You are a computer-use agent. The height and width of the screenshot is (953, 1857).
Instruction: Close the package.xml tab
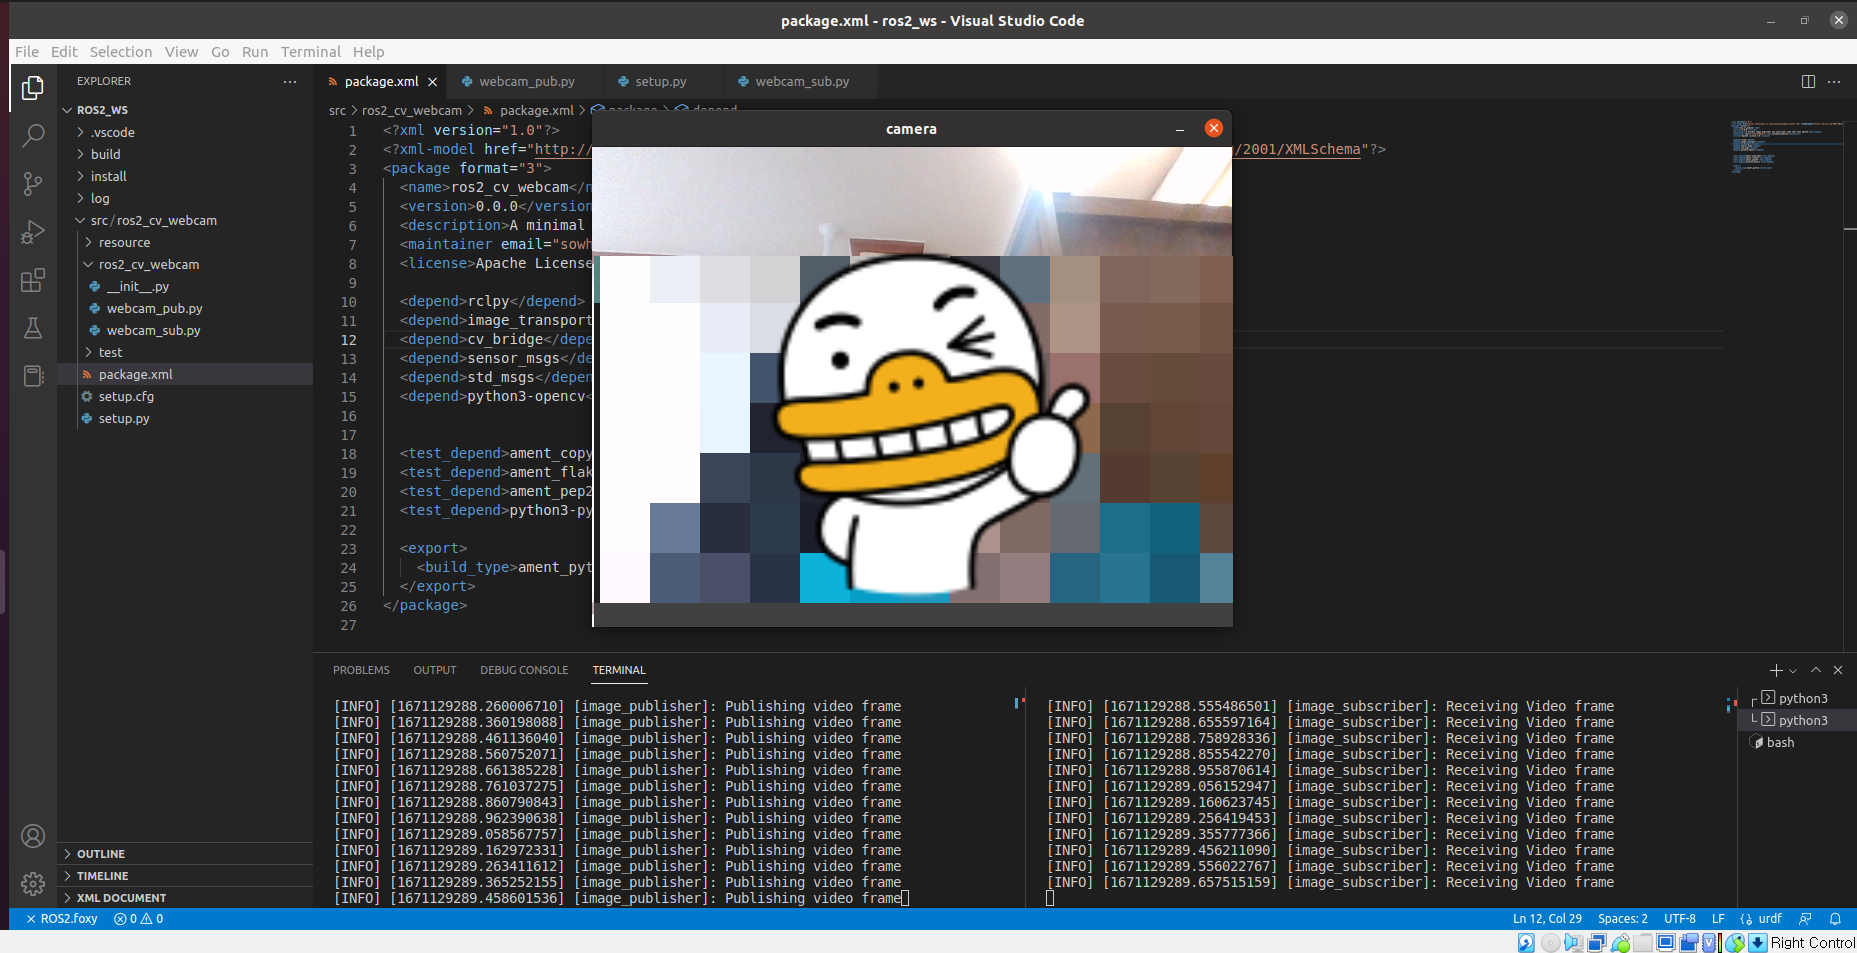(x=432, y=82)
